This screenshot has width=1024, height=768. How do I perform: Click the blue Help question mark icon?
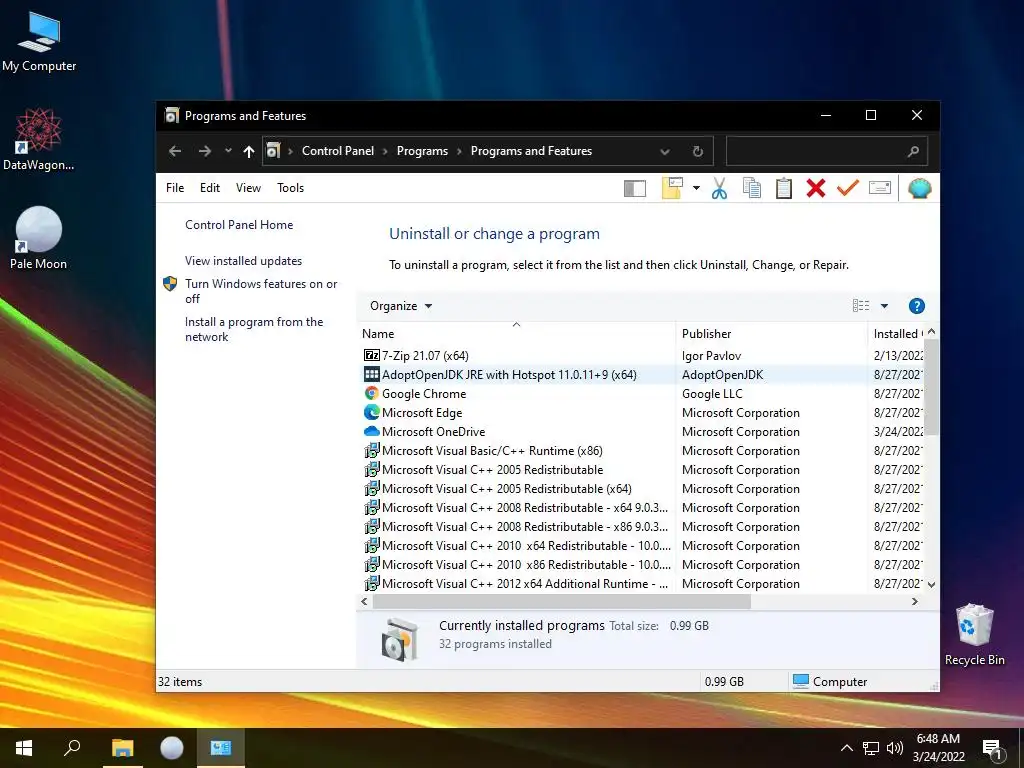(x=916, y=306)
